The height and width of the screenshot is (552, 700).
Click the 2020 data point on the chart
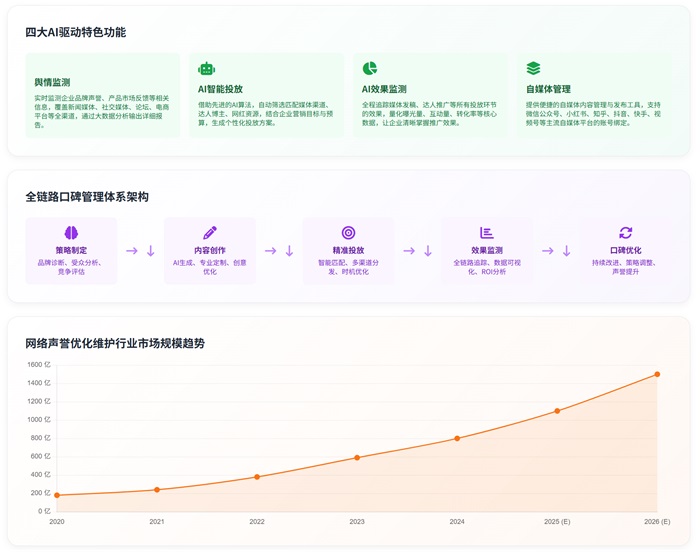[x=57, y=495]
